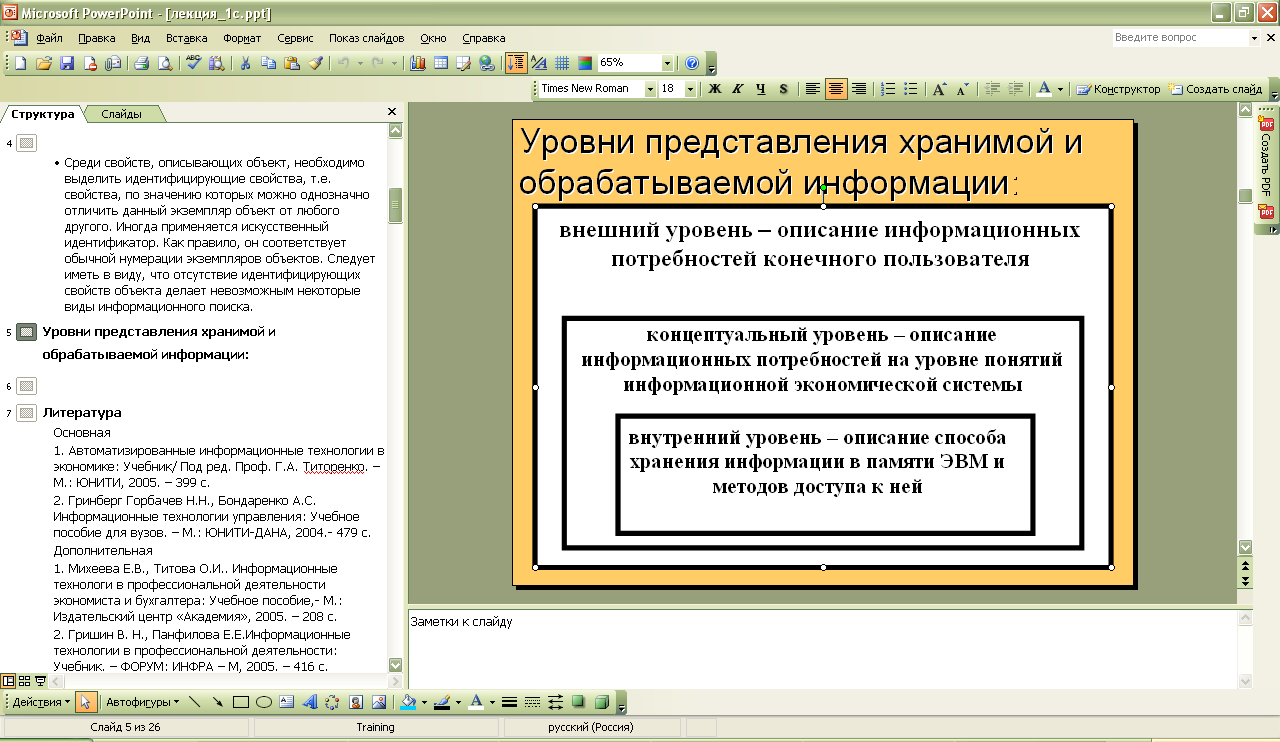Toggle grid display
Image resolution: width=1280 pixels, height=742 pixels.
562,63
